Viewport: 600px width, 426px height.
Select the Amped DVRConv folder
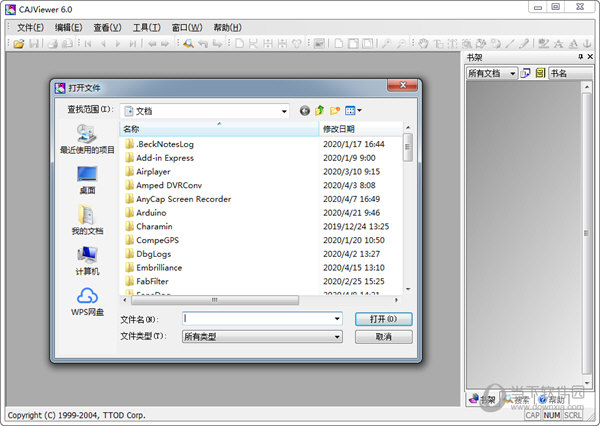click(x=163, y=186)
